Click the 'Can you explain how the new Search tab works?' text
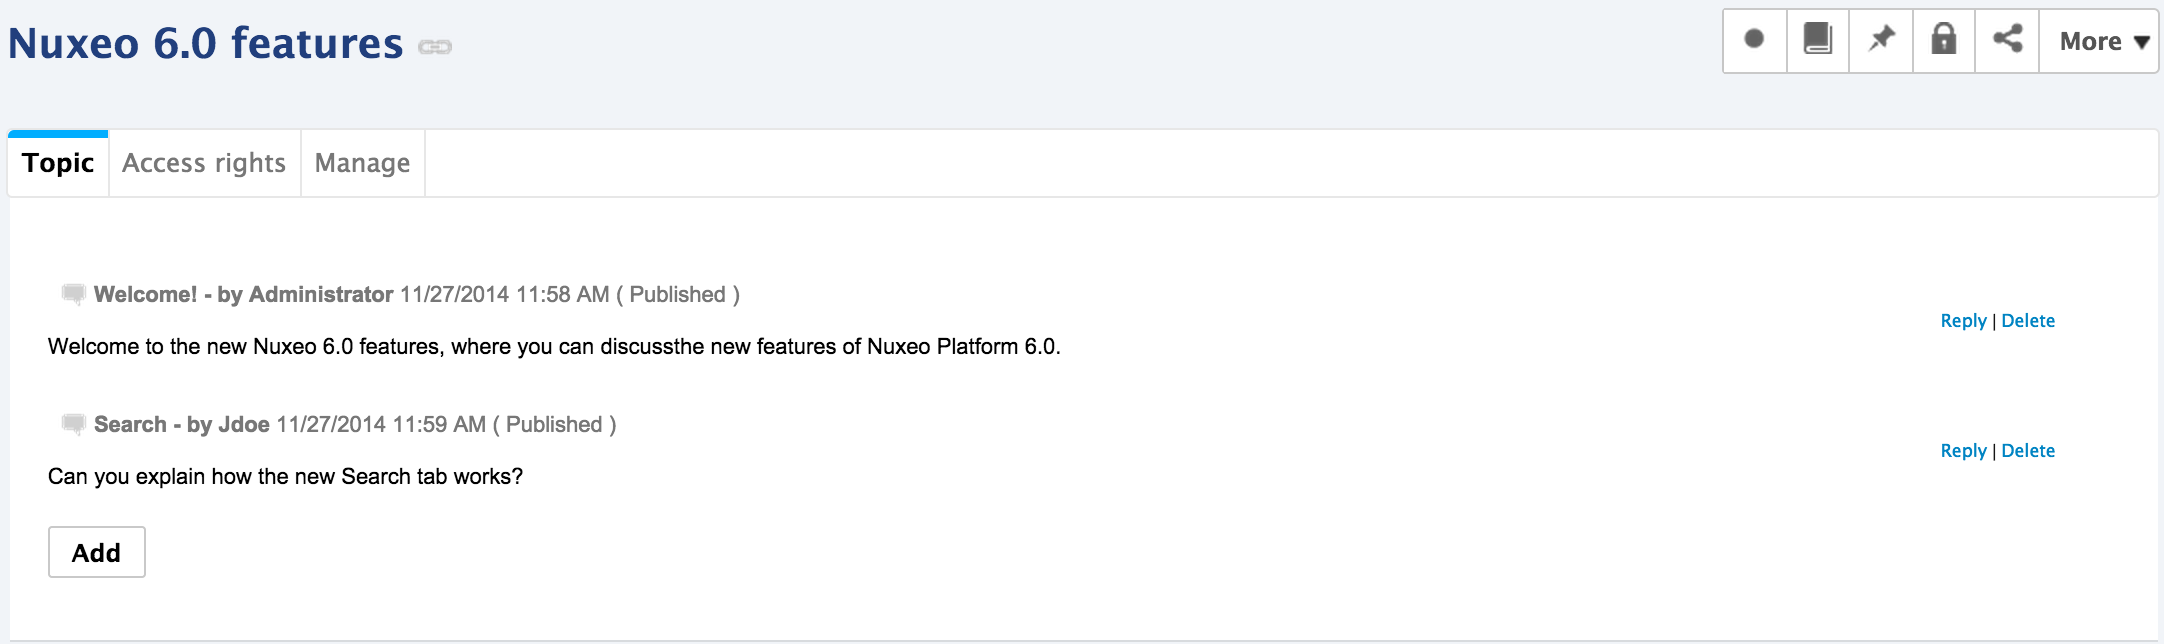 click(x=285, y=477)
